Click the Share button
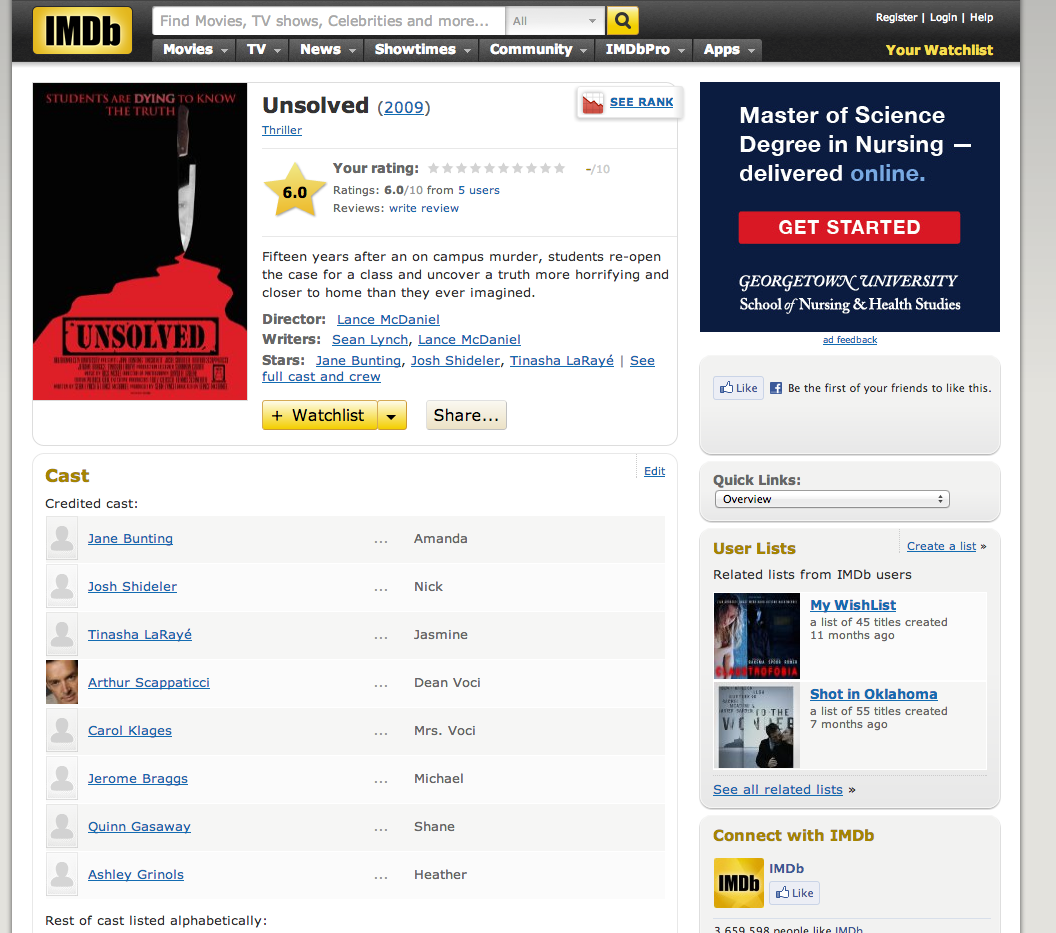This screenshot has width=1056, height=933. point(466,416)
